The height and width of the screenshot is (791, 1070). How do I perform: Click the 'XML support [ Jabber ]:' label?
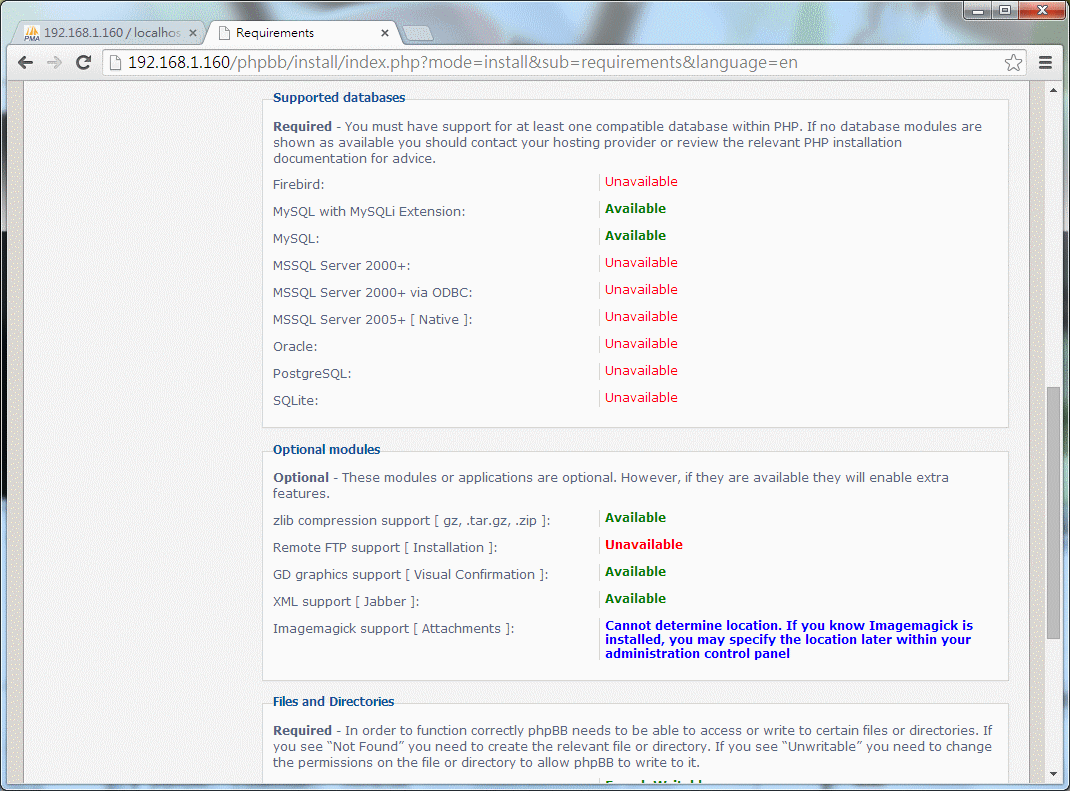346,601
